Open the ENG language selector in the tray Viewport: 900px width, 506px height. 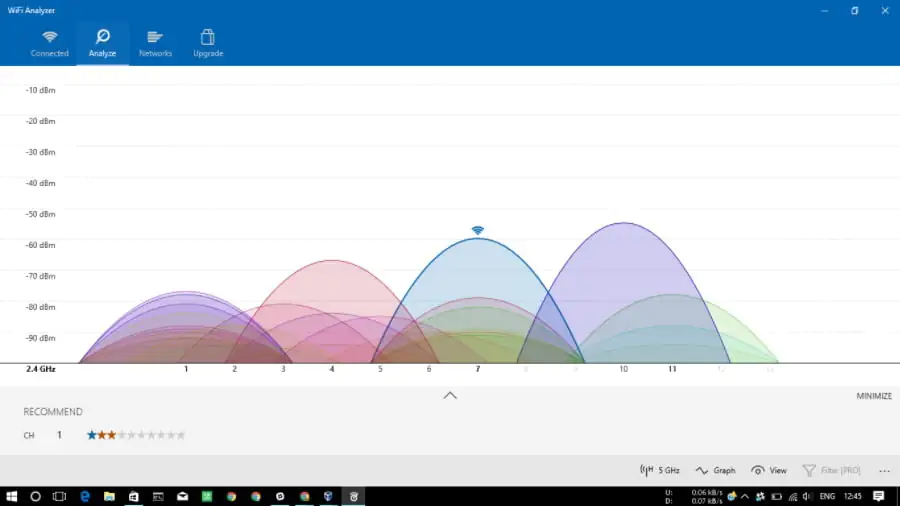tap(827, 496)
